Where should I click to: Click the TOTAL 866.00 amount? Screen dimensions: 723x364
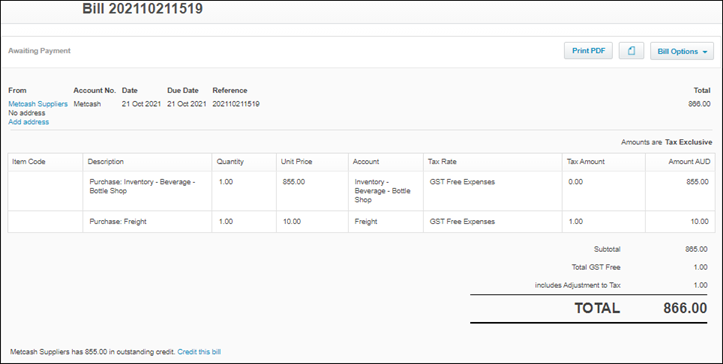685,308
